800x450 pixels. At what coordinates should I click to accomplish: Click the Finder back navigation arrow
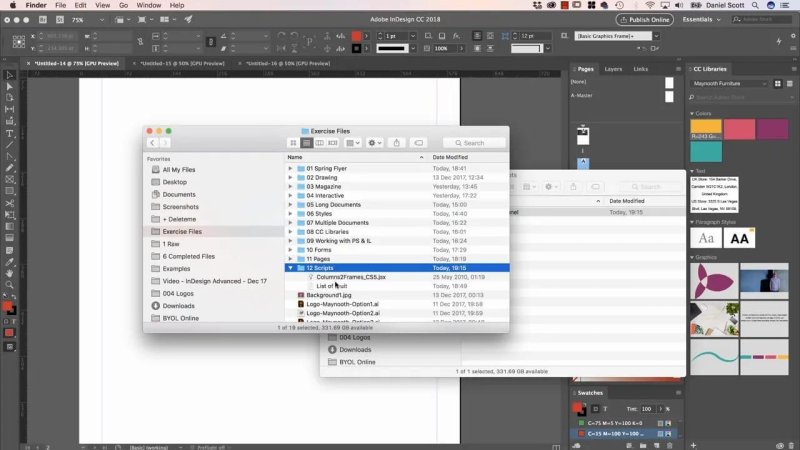[x=152, y=143]
